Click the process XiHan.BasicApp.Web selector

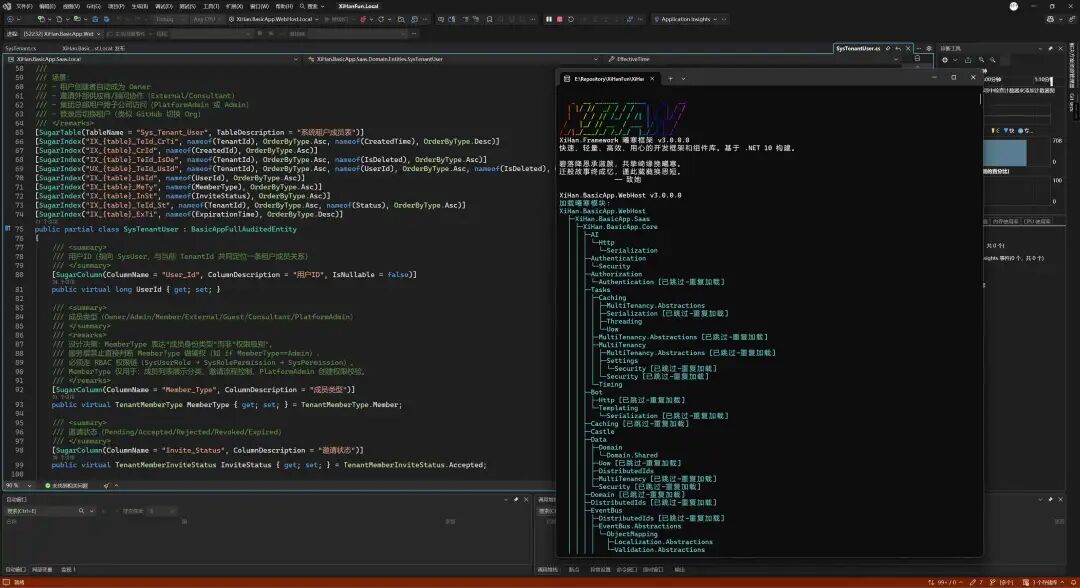pyautogui.click(x=62, y=34)
